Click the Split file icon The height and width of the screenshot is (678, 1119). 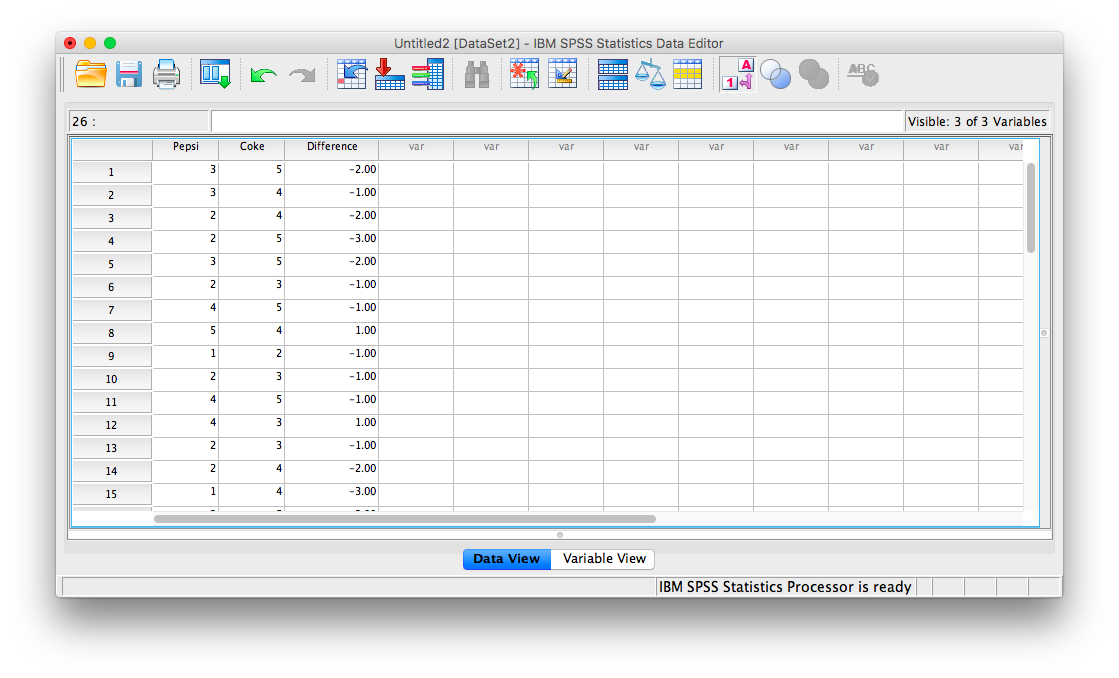(612, 75)
